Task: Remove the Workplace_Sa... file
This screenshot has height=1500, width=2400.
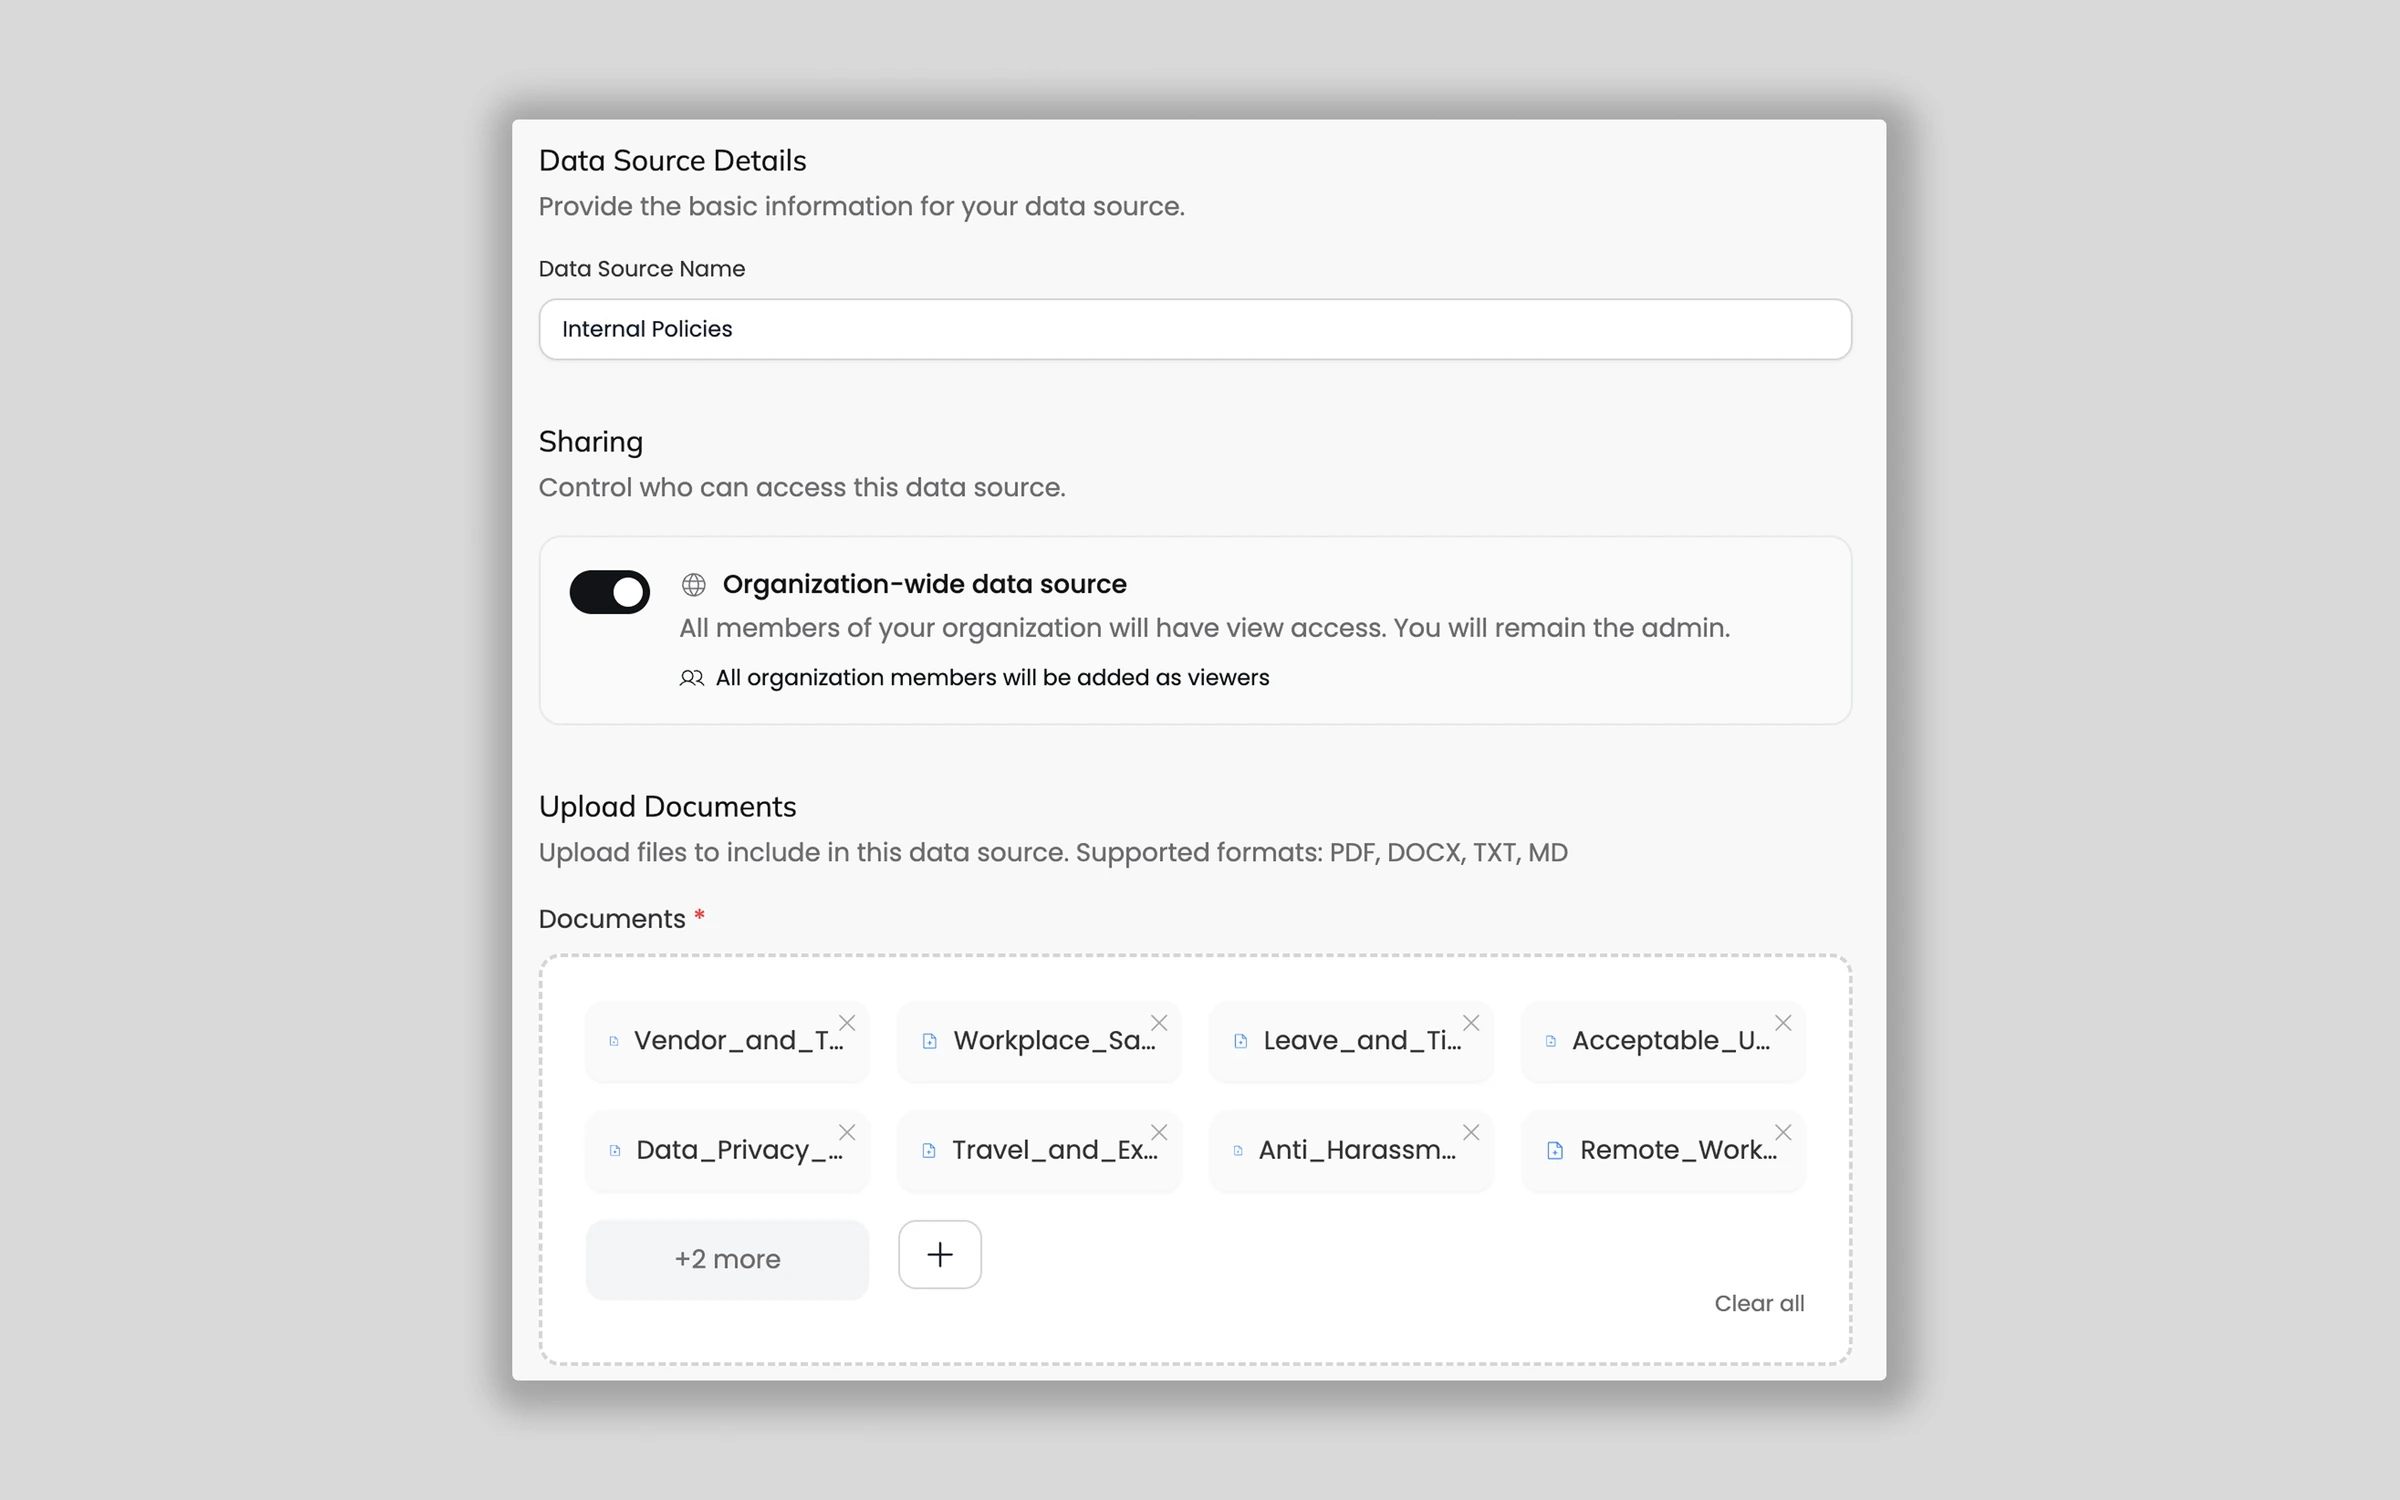Action: click(x=1159, y=1023)
